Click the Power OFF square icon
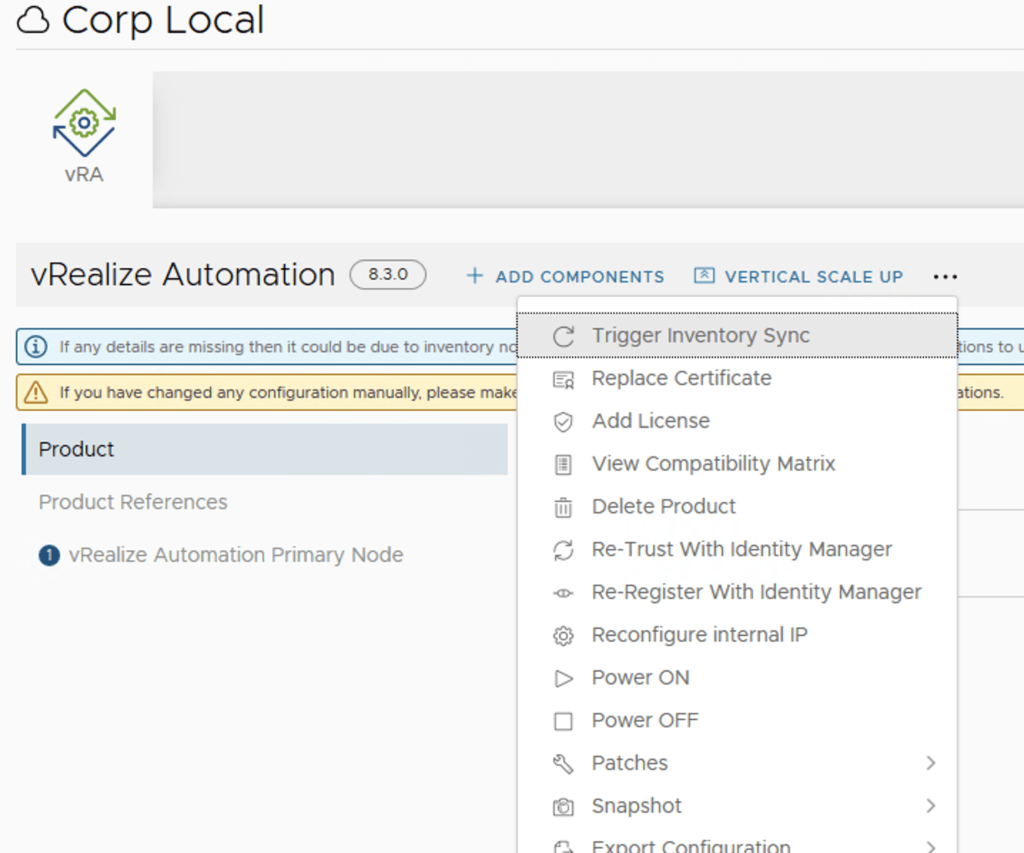 coord(564,721)
